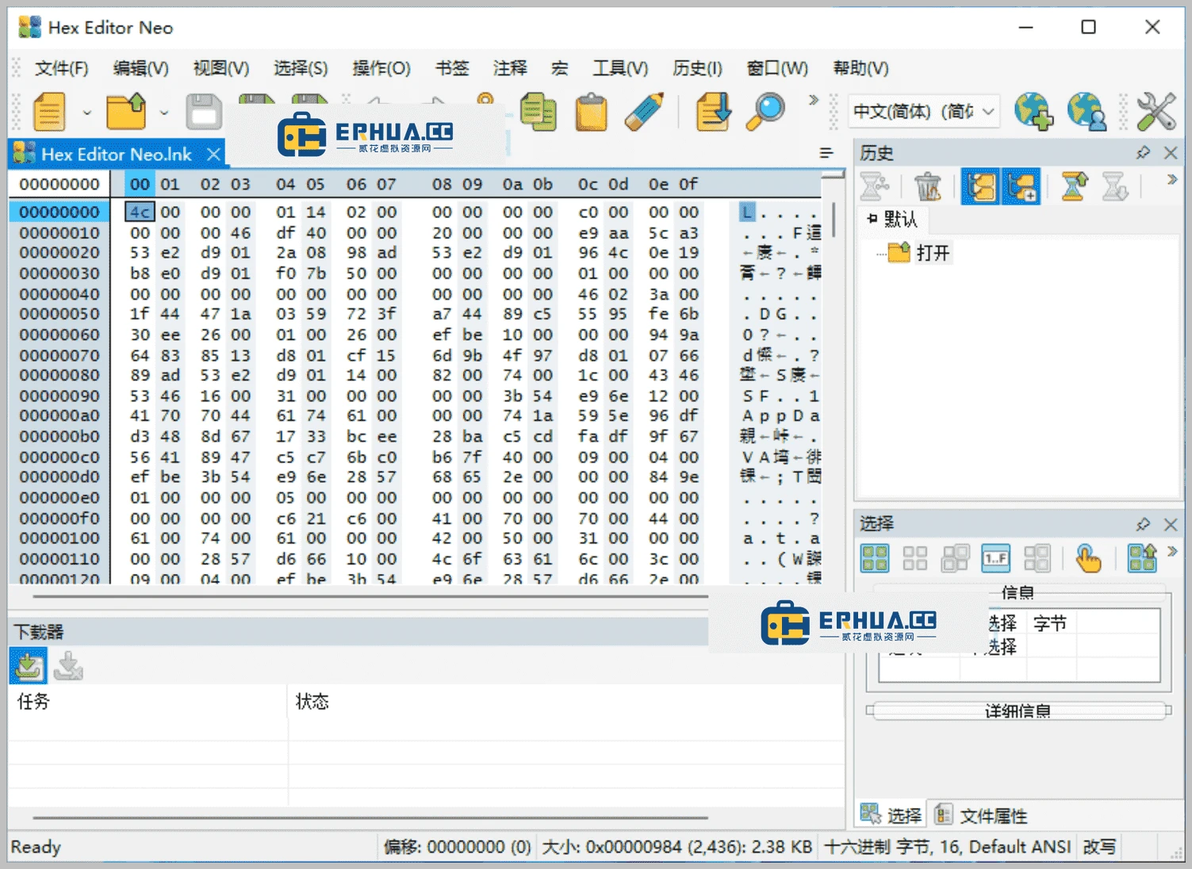The width and height of the screenshot is (1192, 869).
Task: Pin the 历史 panel
Action: click(x=1143, y=153)
